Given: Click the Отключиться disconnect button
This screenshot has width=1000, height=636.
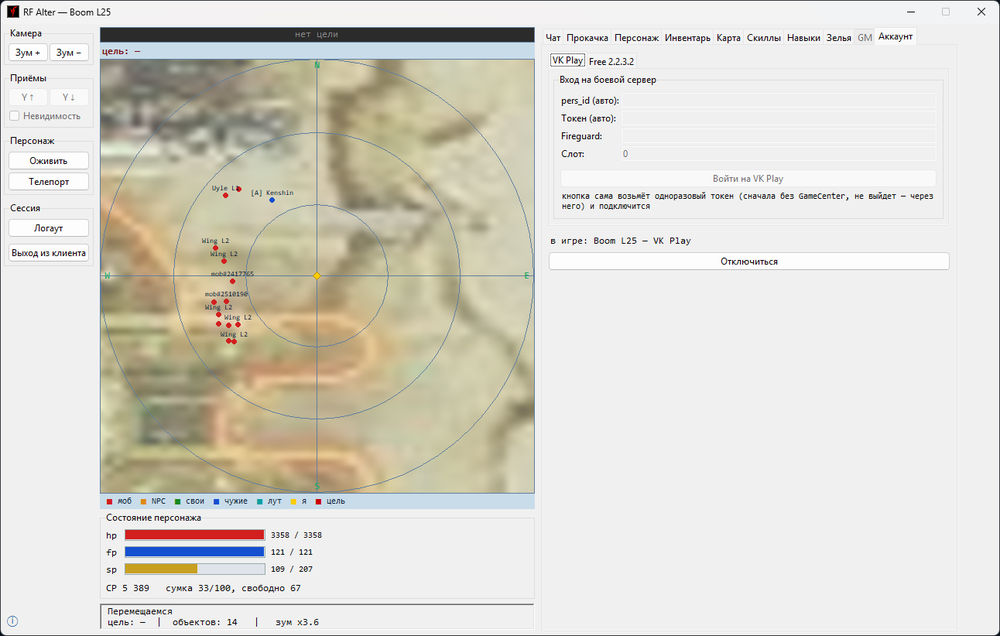Looking at the screenshot, I should click(x=749, y=262).
